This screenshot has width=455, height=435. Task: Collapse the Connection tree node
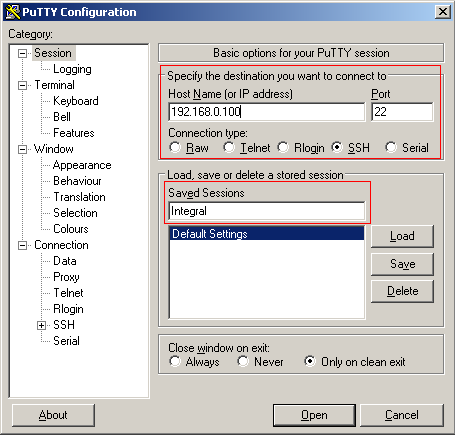click(x=22, y=245)
